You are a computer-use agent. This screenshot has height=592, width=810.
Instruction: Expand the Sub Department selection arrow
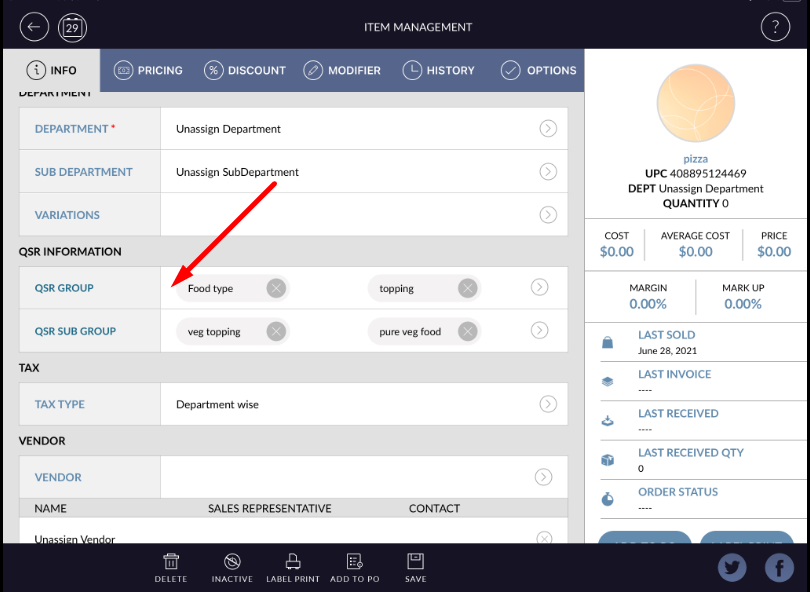[x=548, y=171]
